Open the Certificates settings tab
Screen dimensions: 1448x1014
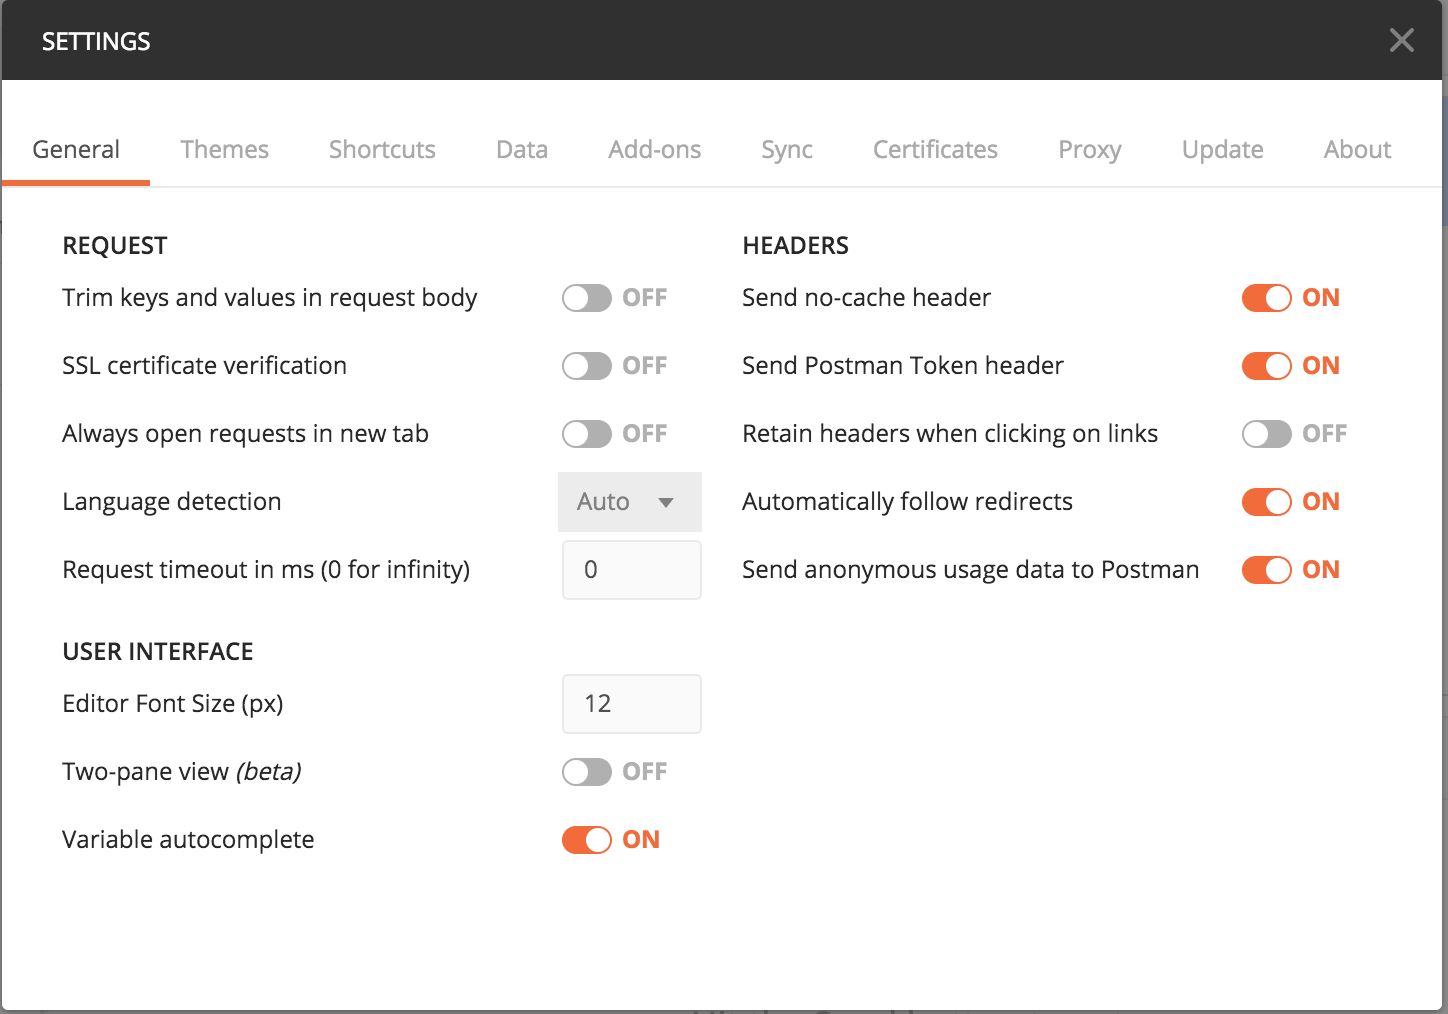pos(935,149)
